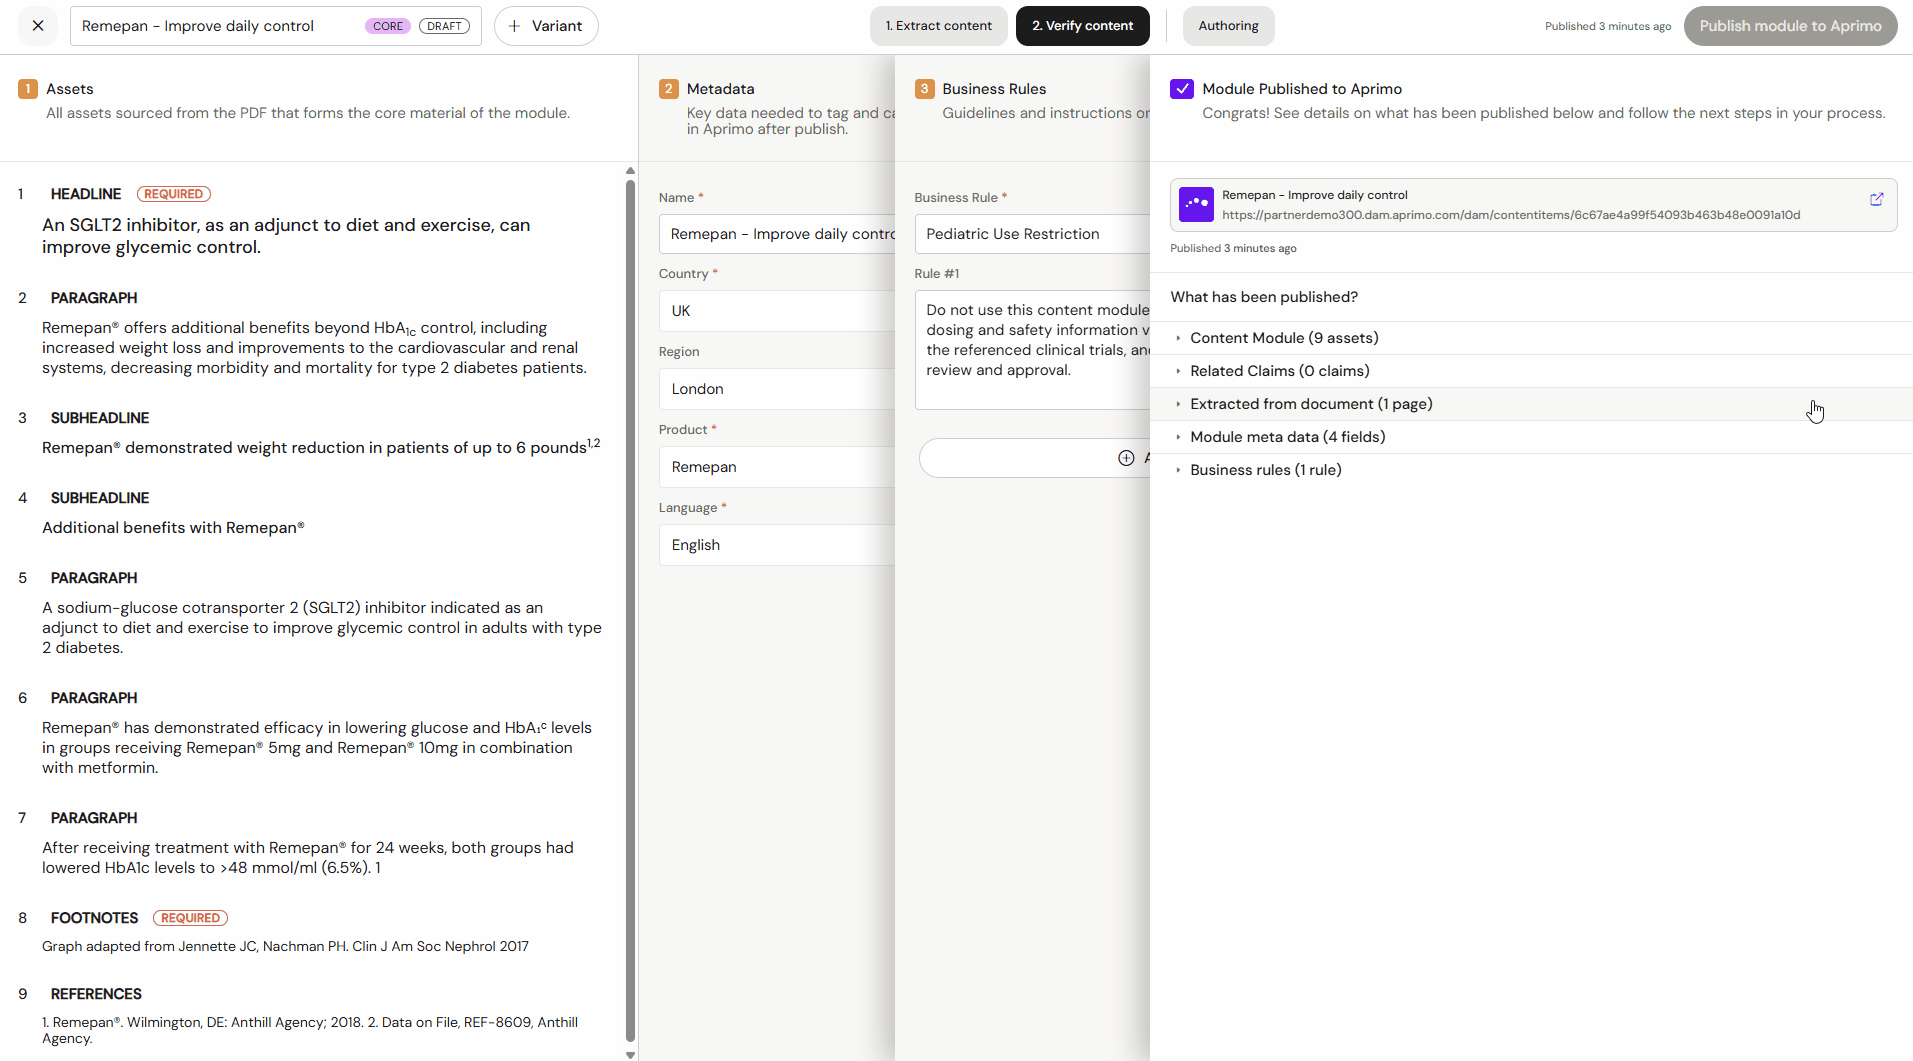
Task: Click the Business Rules section heading
Action: 994,89
